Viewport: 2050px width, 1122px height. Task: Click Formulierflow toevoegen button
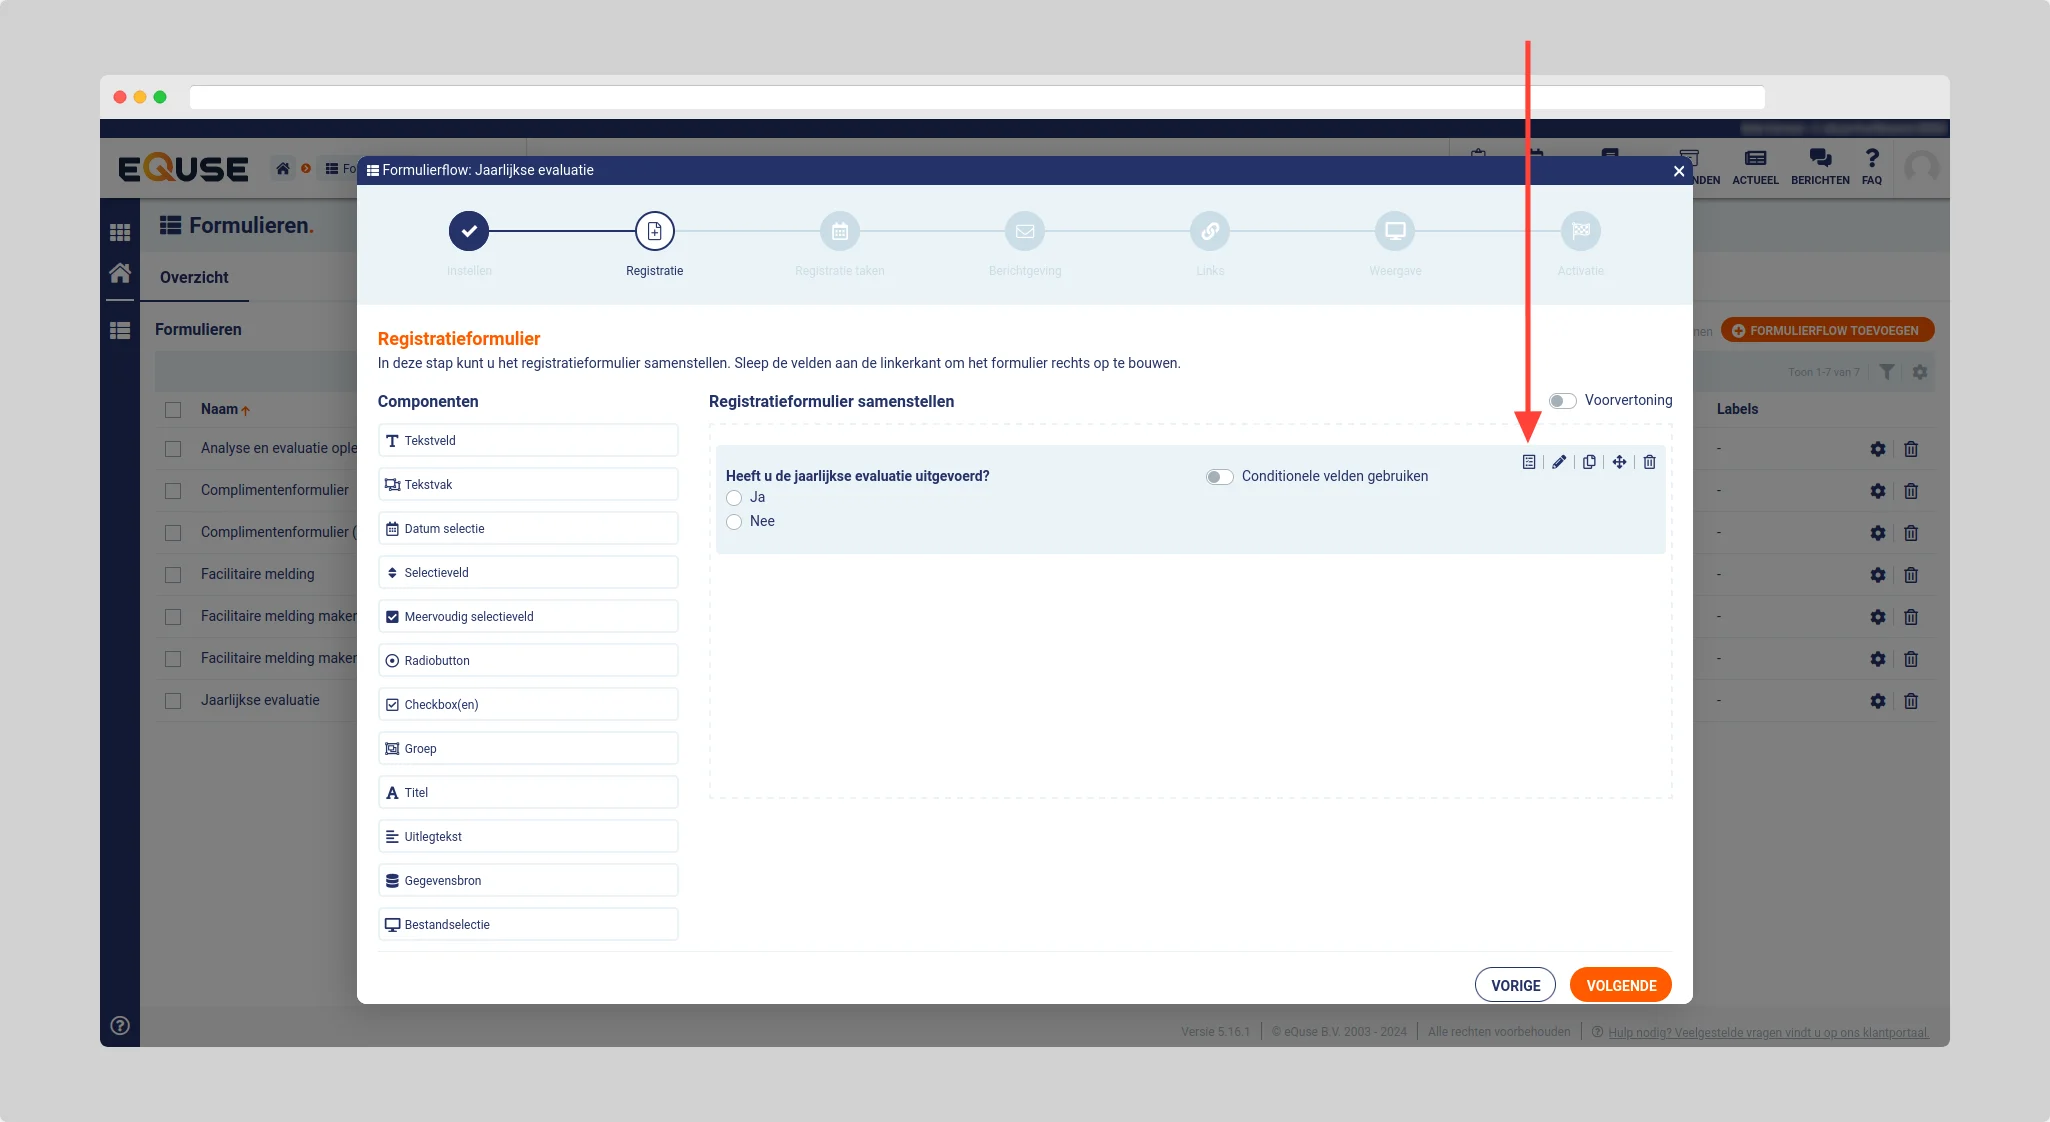[1827, 331]
